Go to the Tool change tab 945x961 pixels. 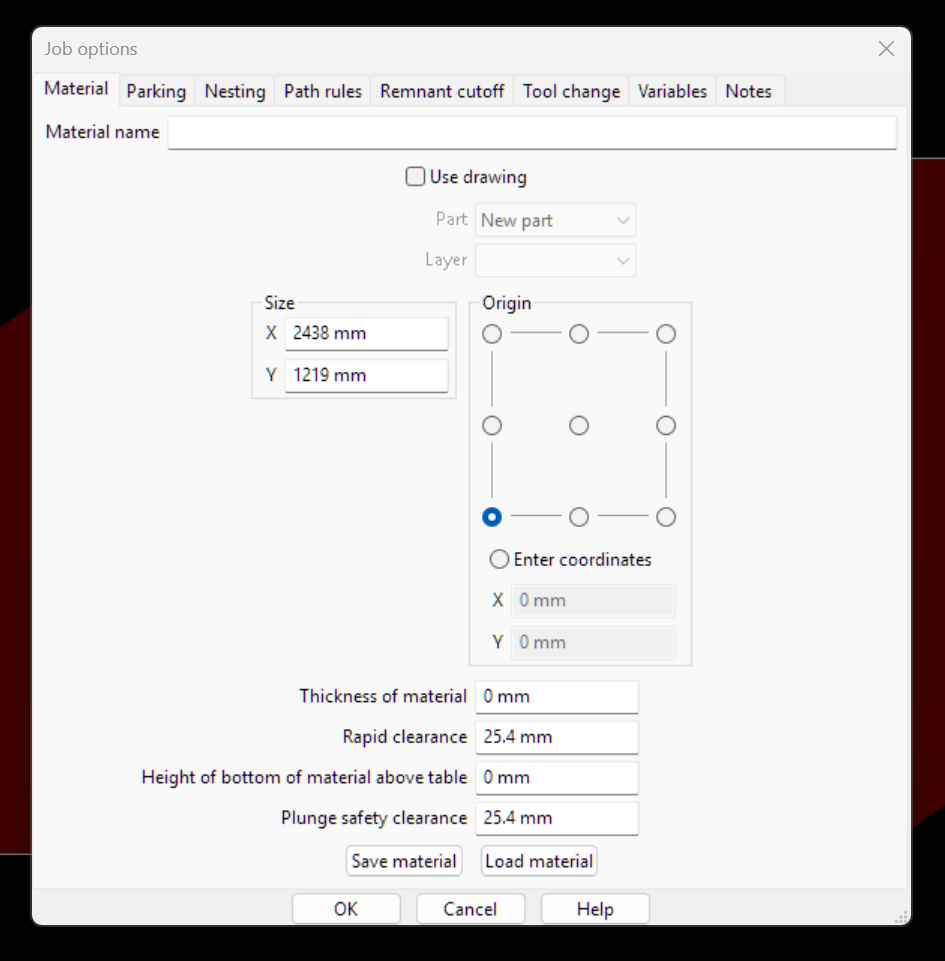point(571,91)
